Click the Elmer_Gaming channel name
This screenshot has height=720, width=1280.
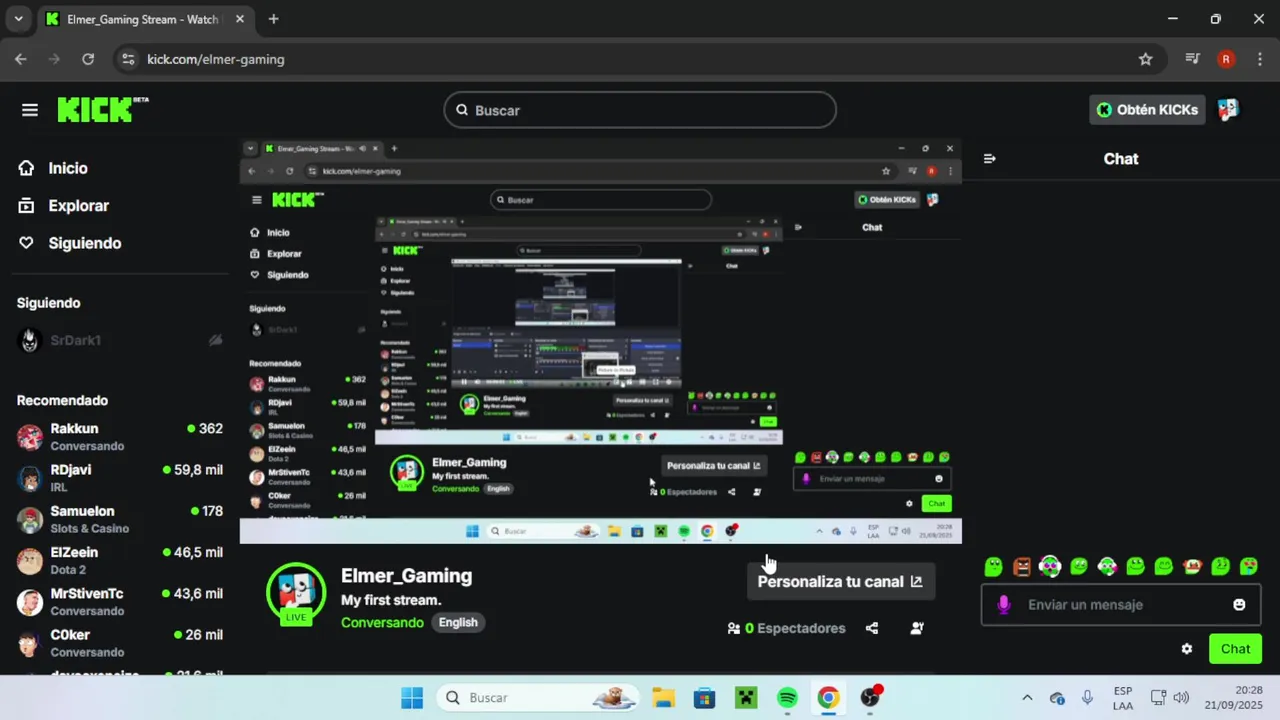406,576
